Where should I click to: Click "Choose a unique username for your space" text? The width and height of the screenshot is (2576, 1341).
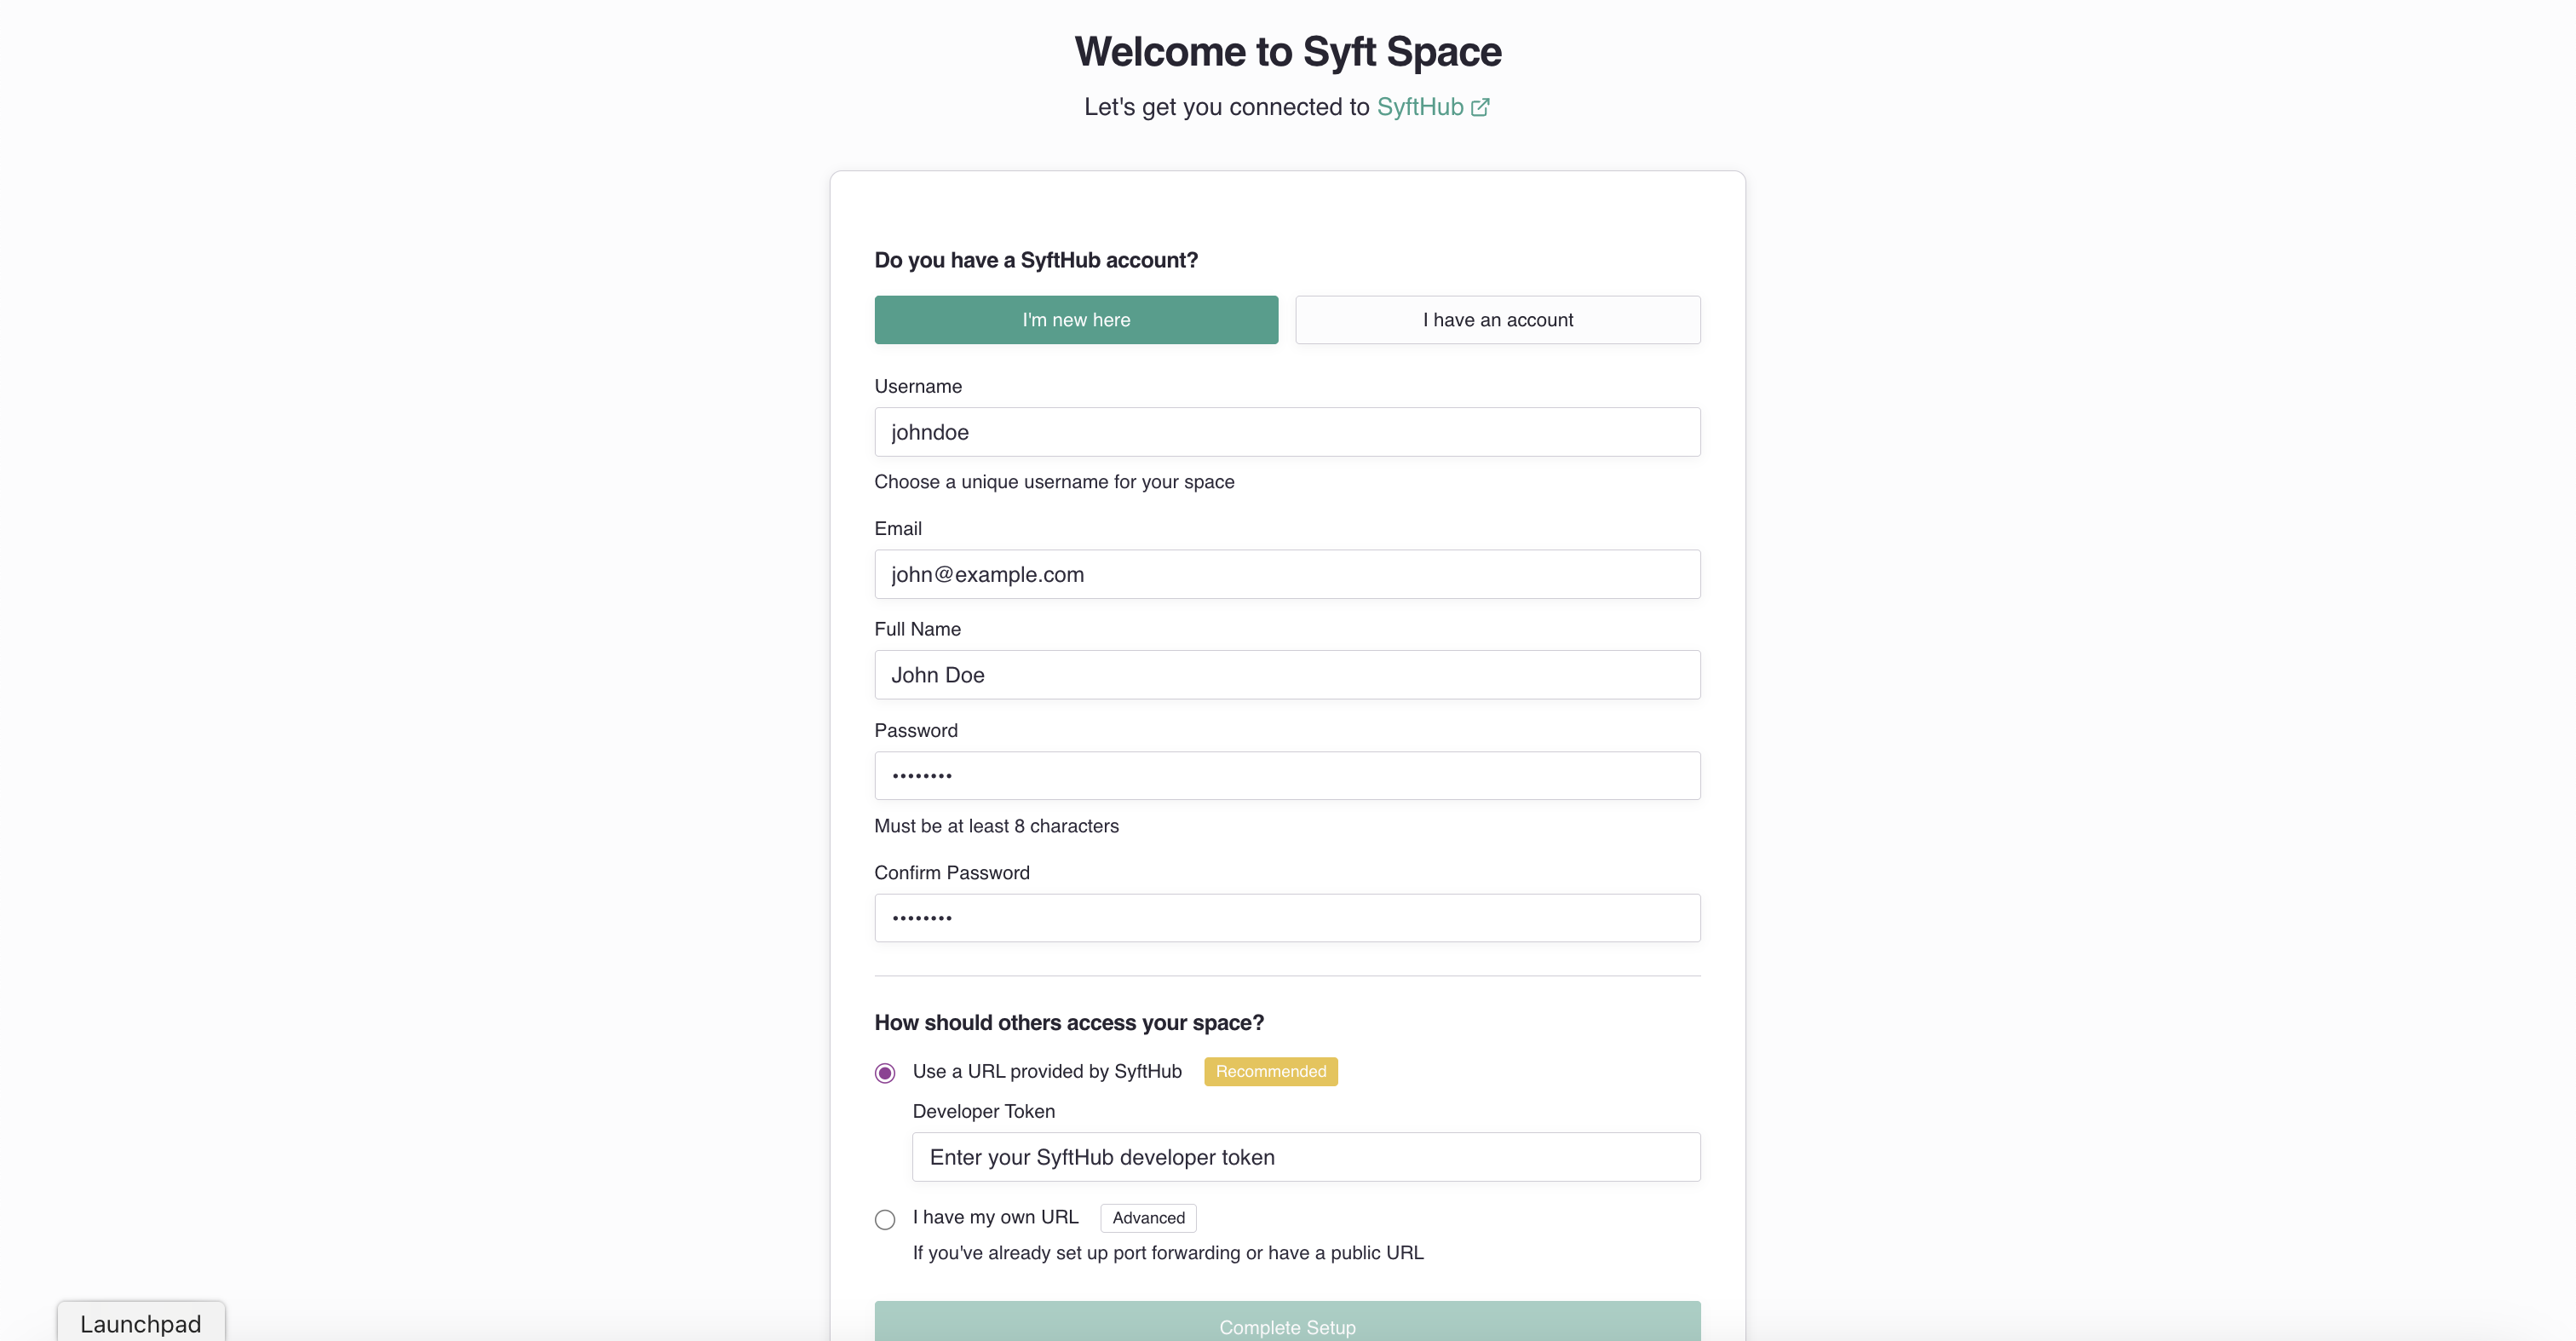tap(1054, 482)
